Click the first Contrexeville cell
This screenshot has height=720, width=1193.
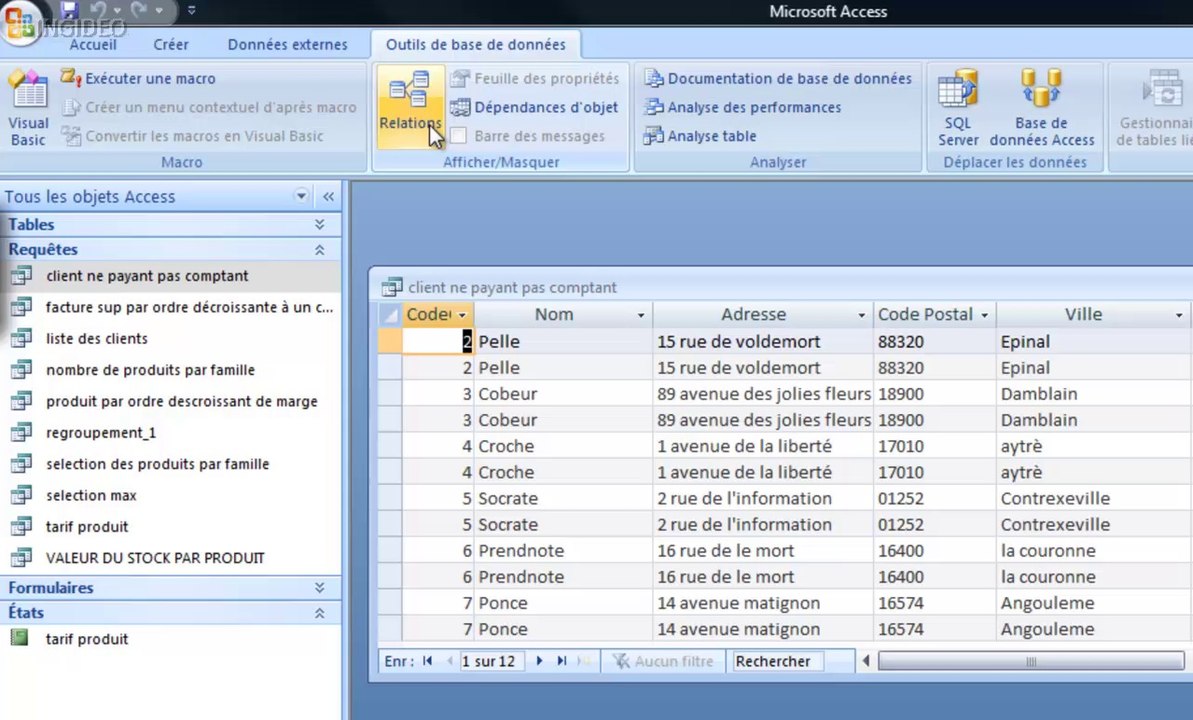[1094, 499]
